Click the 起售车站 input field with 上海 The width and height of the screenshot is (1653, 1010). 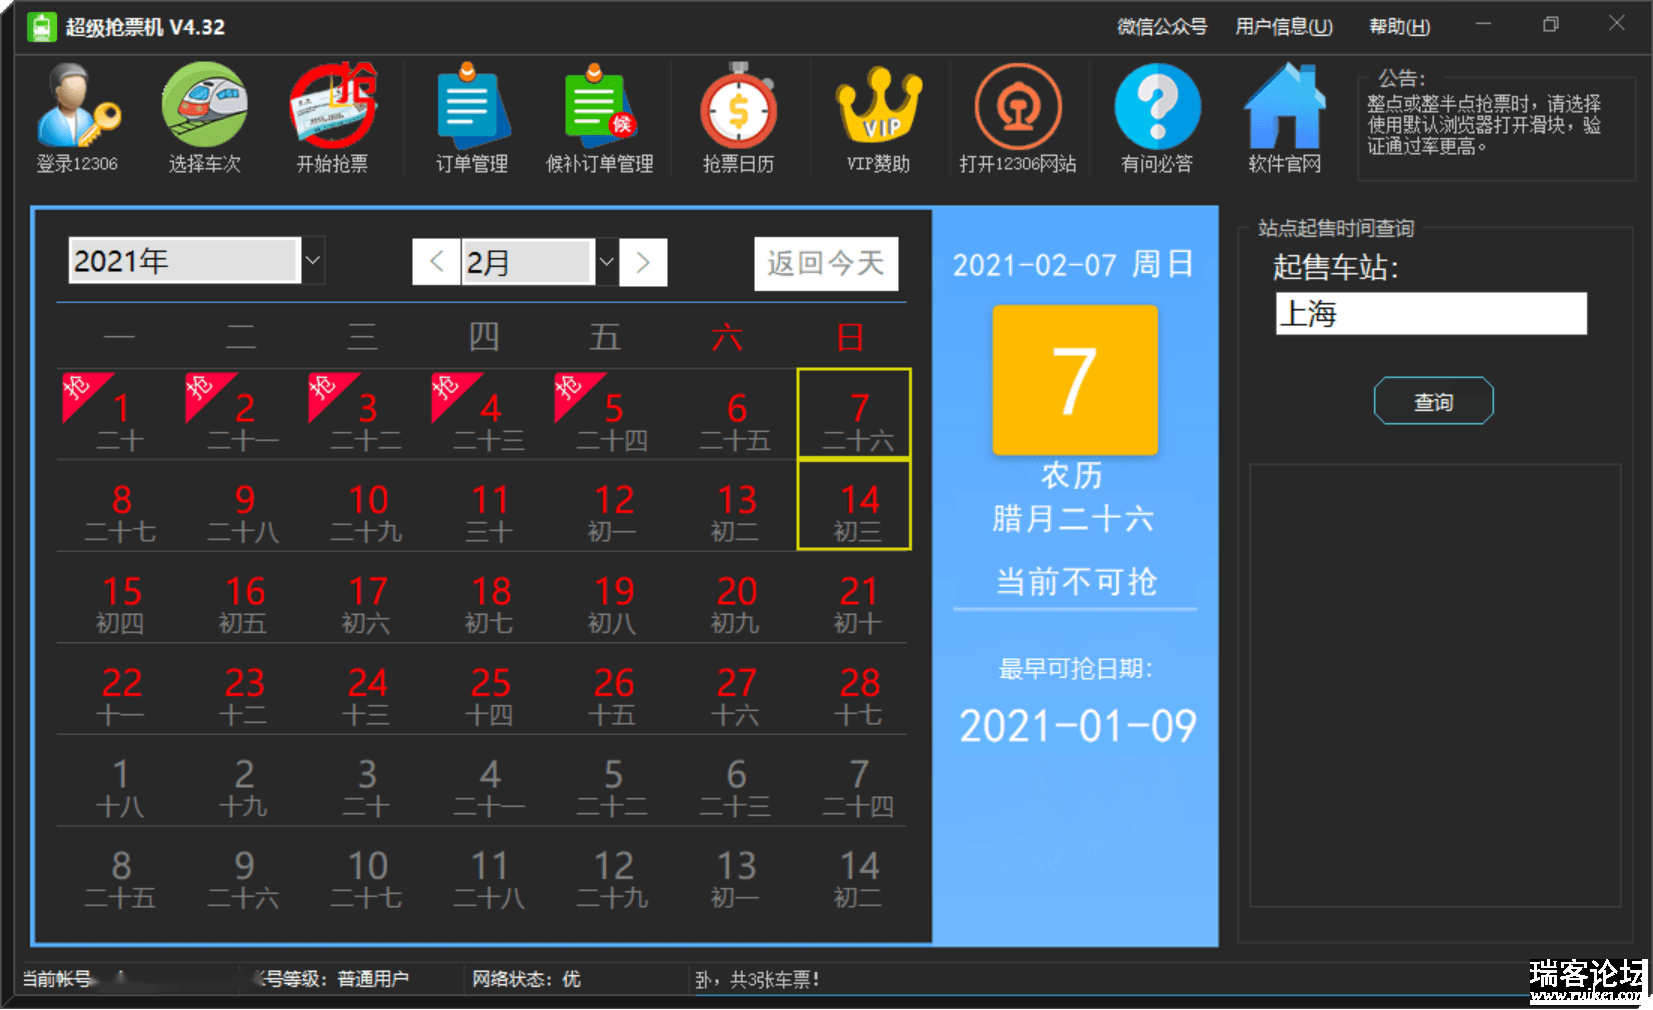[1431, 314]
